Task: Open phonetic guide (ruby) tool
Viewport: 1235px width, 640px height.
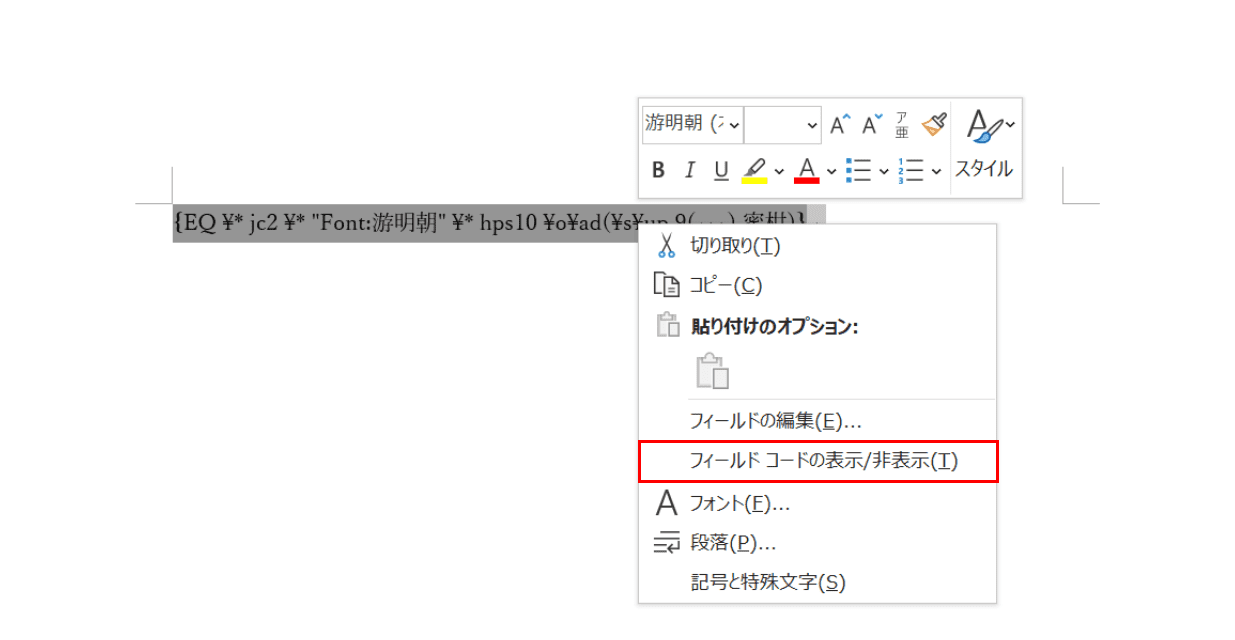Action: coord(902,125)
